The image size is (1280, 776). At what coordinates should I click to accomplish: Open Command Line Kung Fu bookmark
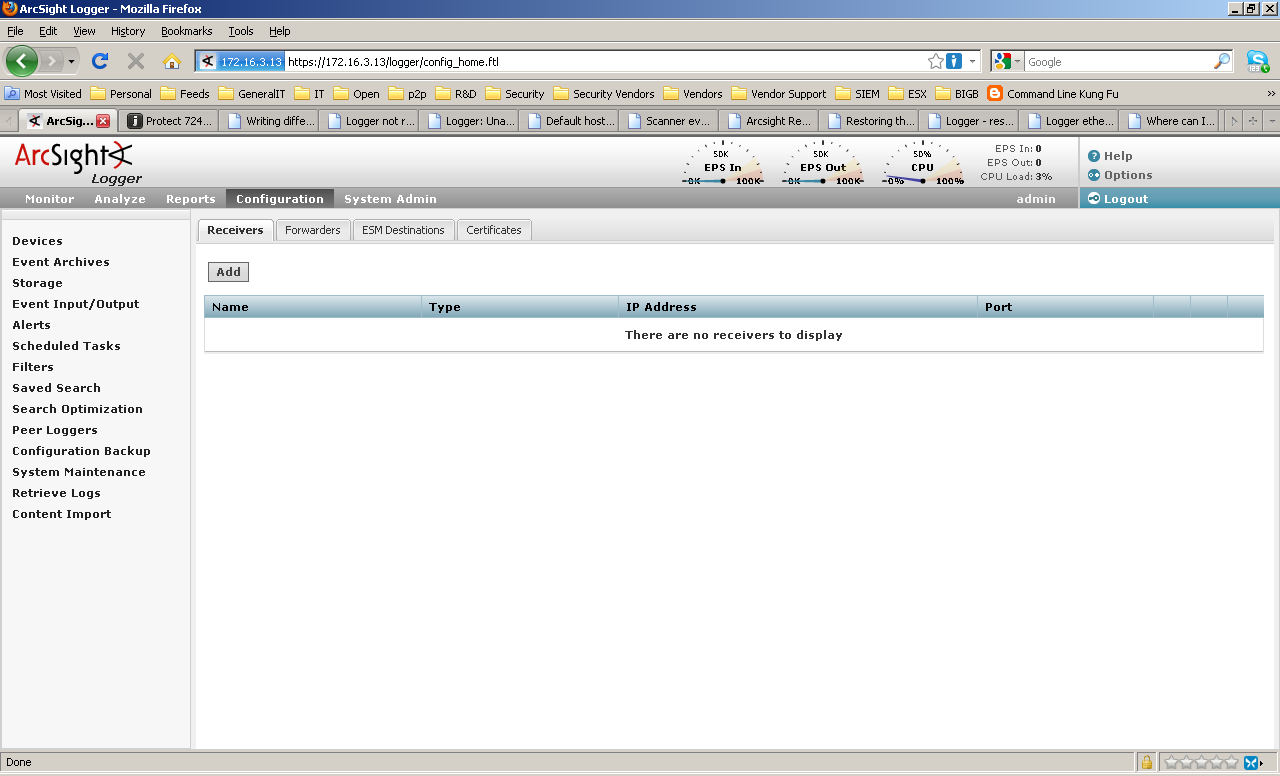point(1053,94)
